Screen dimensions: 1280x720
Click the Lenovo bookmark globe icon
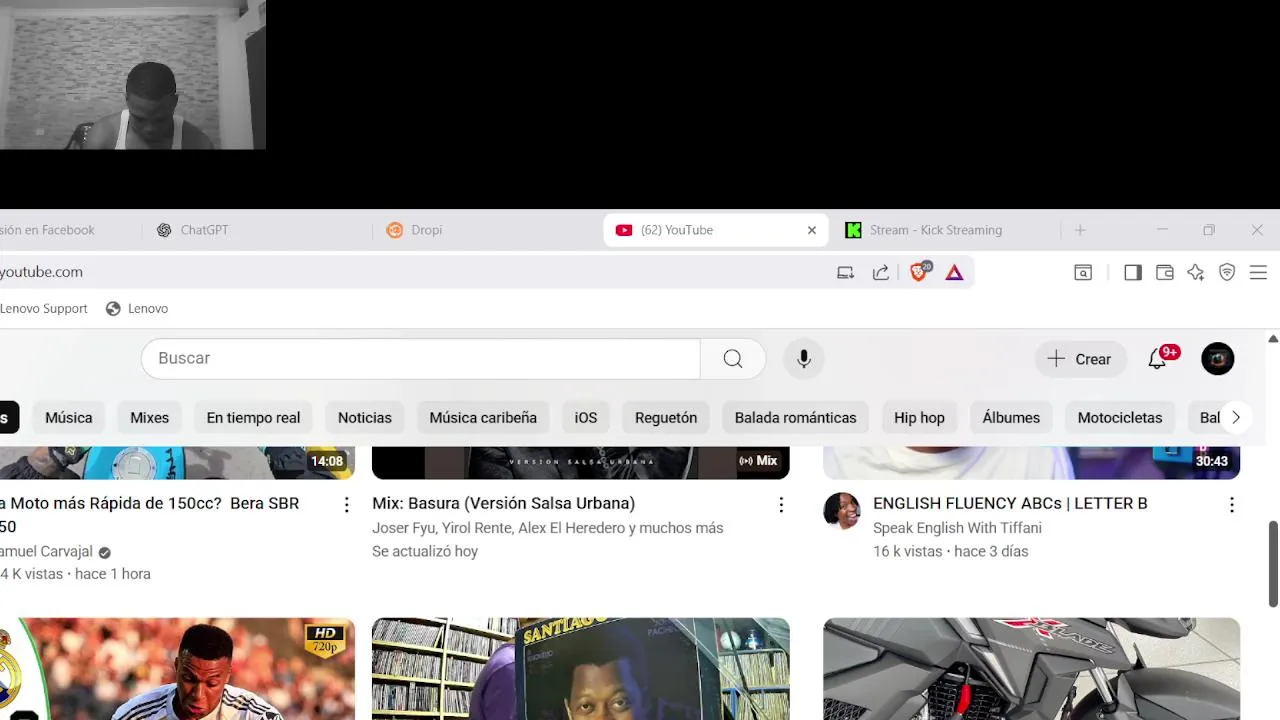pos(113,308)
